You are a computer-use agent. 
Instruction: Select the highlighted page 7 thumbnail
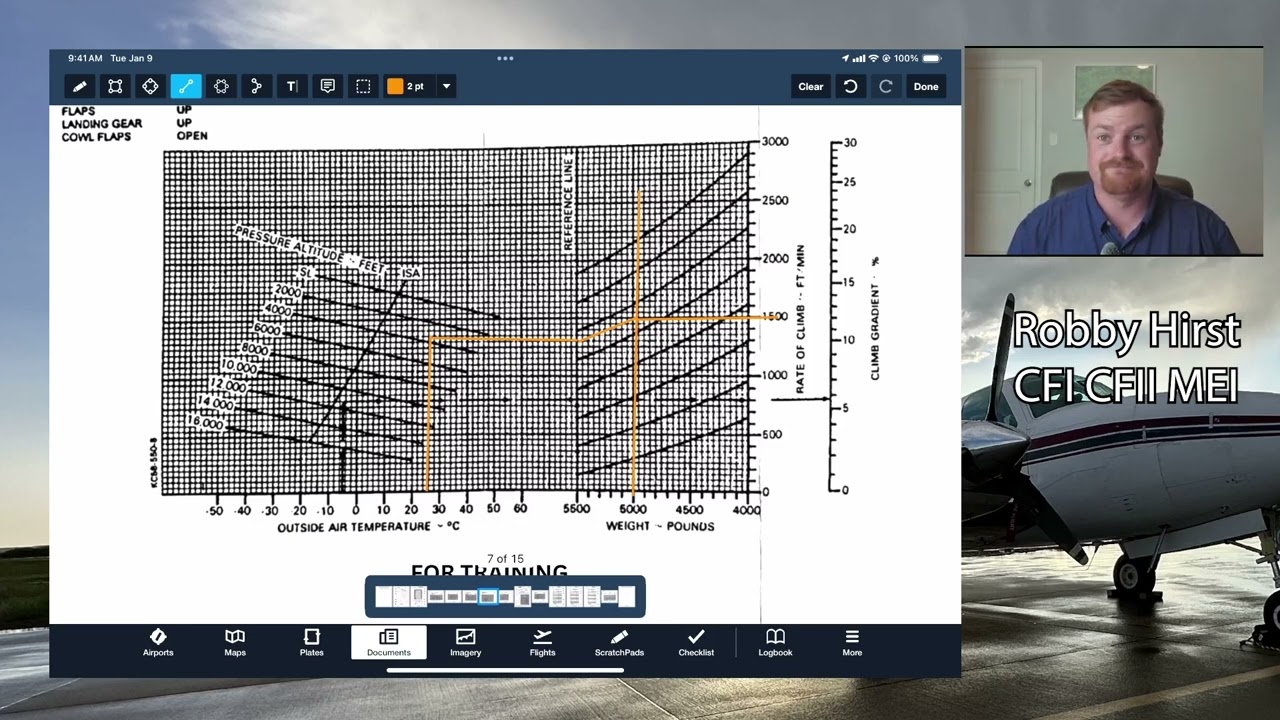(487, 597)
